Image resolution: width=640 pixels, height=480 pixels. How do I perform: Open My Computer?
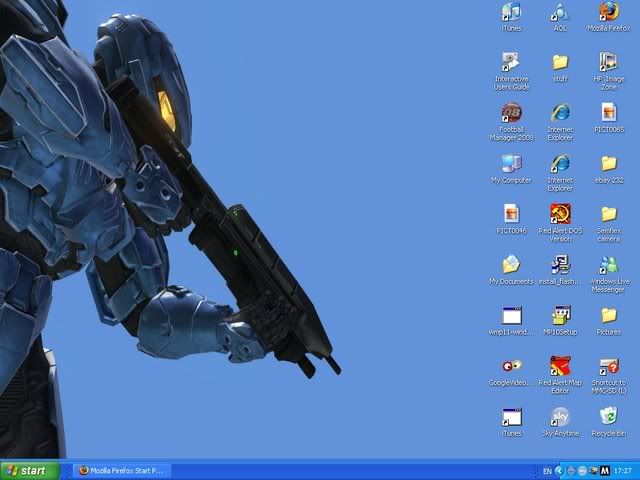click(x=511, y=169)
